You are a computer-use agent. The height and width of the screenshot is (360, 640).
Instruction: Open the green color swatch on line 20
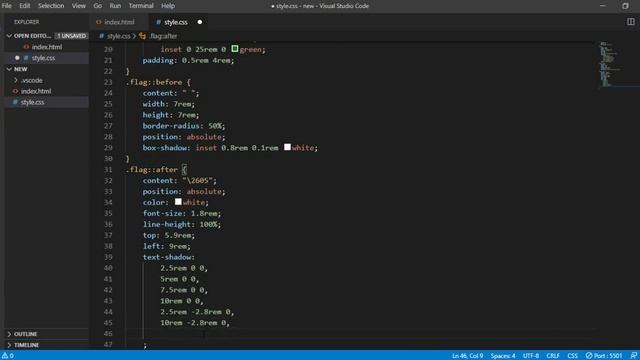pos(235,49)
